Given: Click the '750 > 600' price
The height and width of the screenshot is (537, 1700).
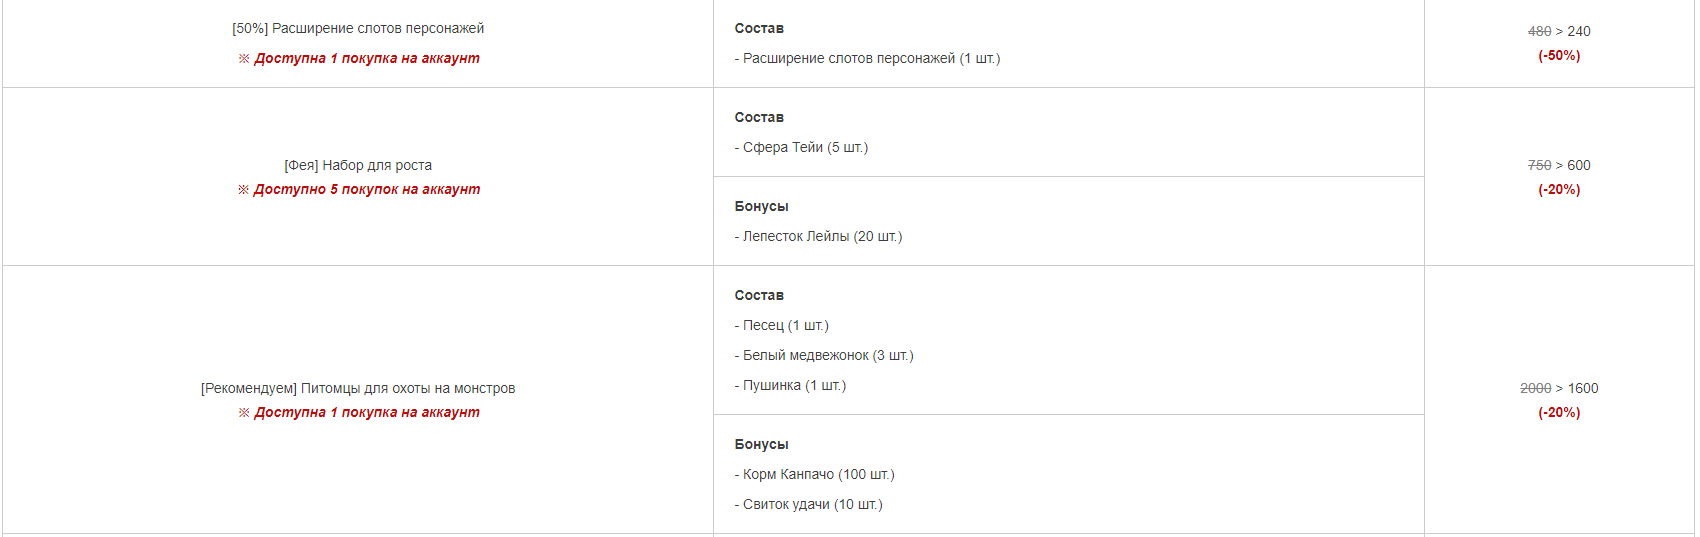Looking at the screenshot, I should 1559,165.
